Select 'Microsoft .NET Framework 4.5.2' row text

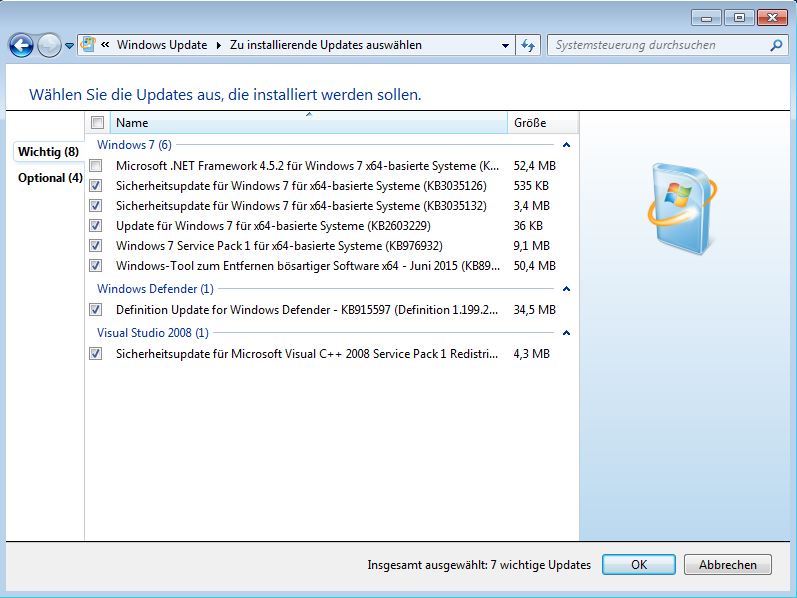pyautogui.click(x=308, y=166)
